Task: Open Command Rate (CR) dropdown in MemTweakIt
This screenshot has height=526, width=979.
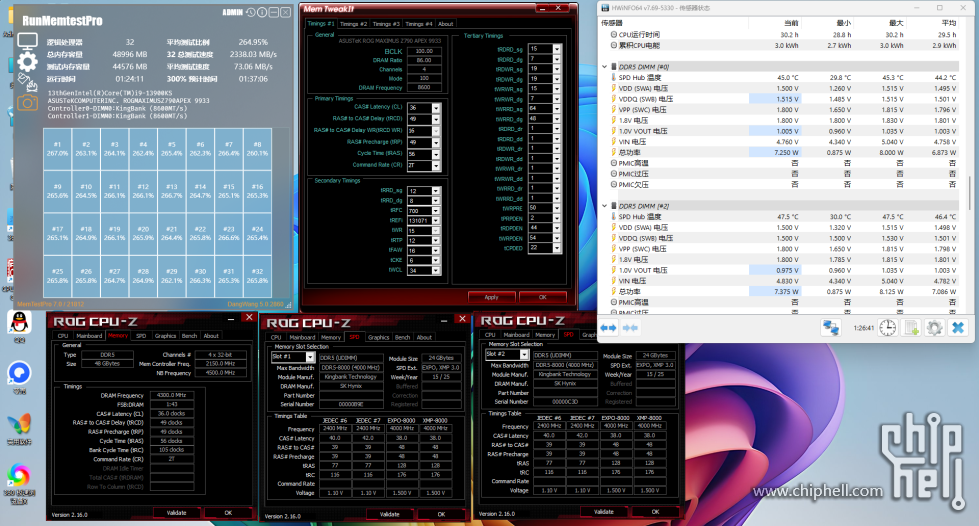Action: [436, 166]
